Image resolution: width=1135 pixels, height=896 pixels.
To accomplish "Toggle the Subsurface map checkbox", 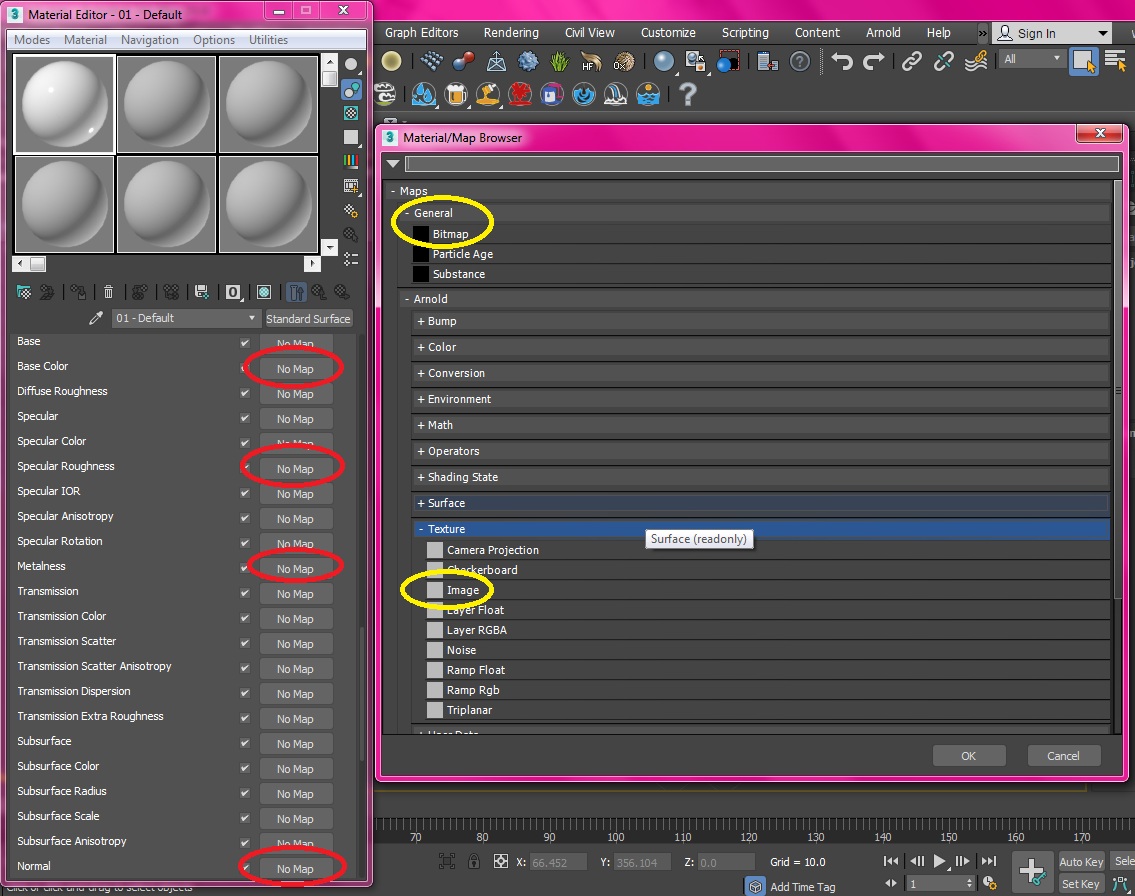I will click(245, 743).
